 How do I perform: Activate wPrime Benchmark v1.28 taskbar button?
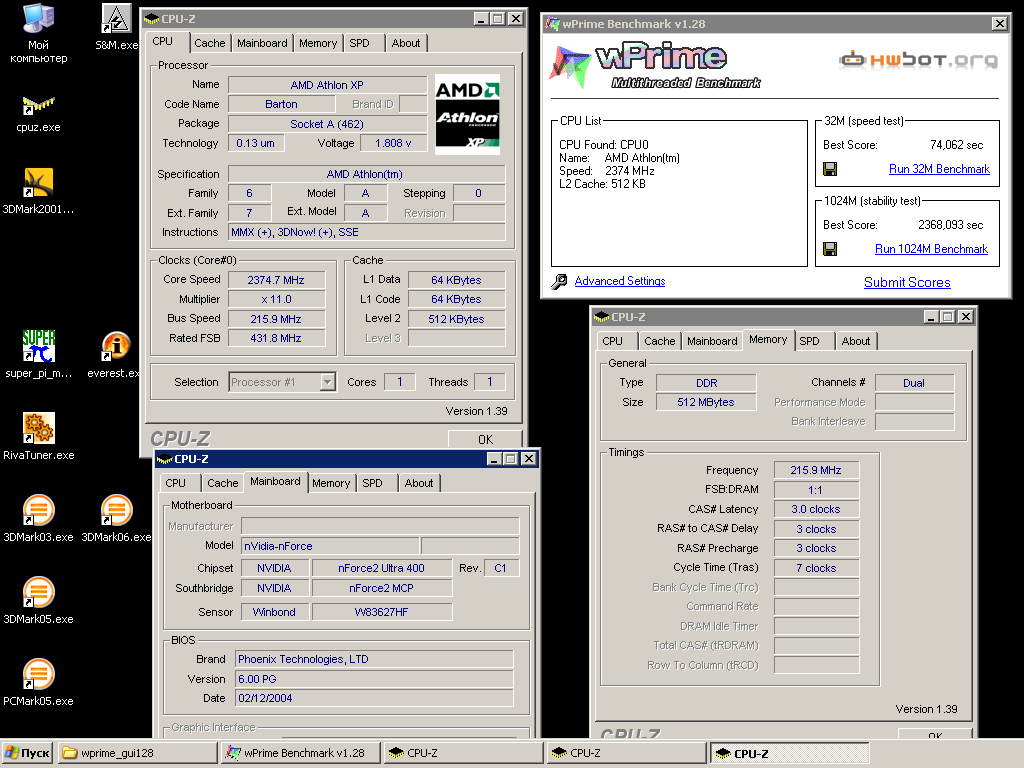coord(300,753)
